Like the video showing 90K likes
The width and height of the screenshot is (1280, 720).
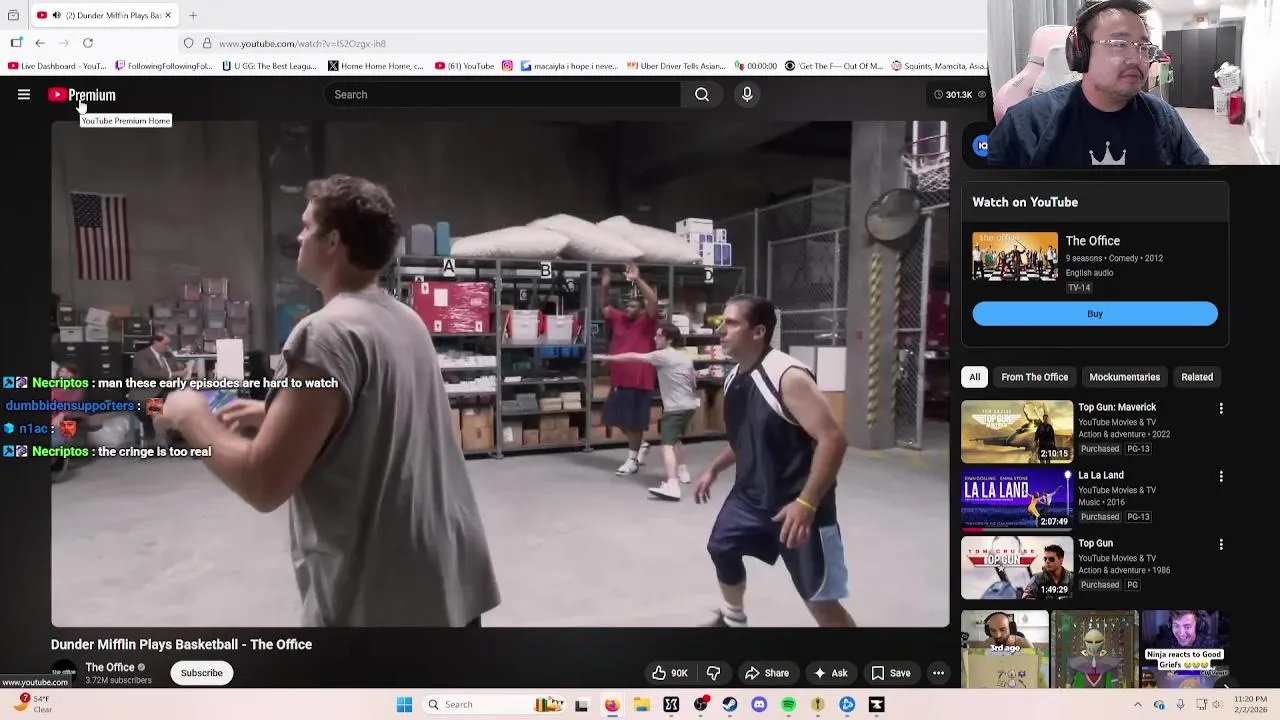[669, 673]
